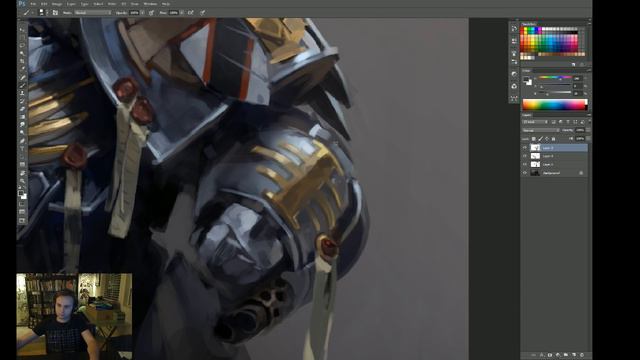Open the Layer menu
This screenshot has height=360, width=640.
pos(71,4)
